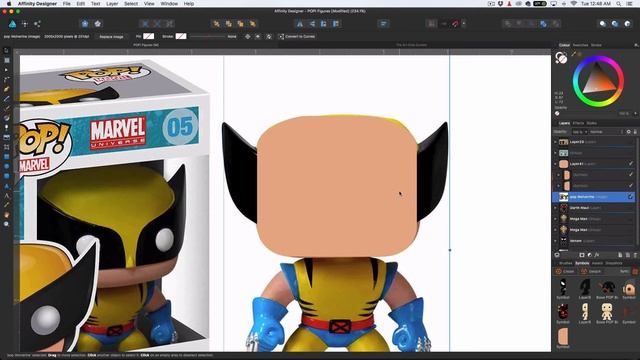The height and width of the screenshot is (360, 640).
Task: Toggle visibility of pop Wolverine layer
Action: click(631, 197)
